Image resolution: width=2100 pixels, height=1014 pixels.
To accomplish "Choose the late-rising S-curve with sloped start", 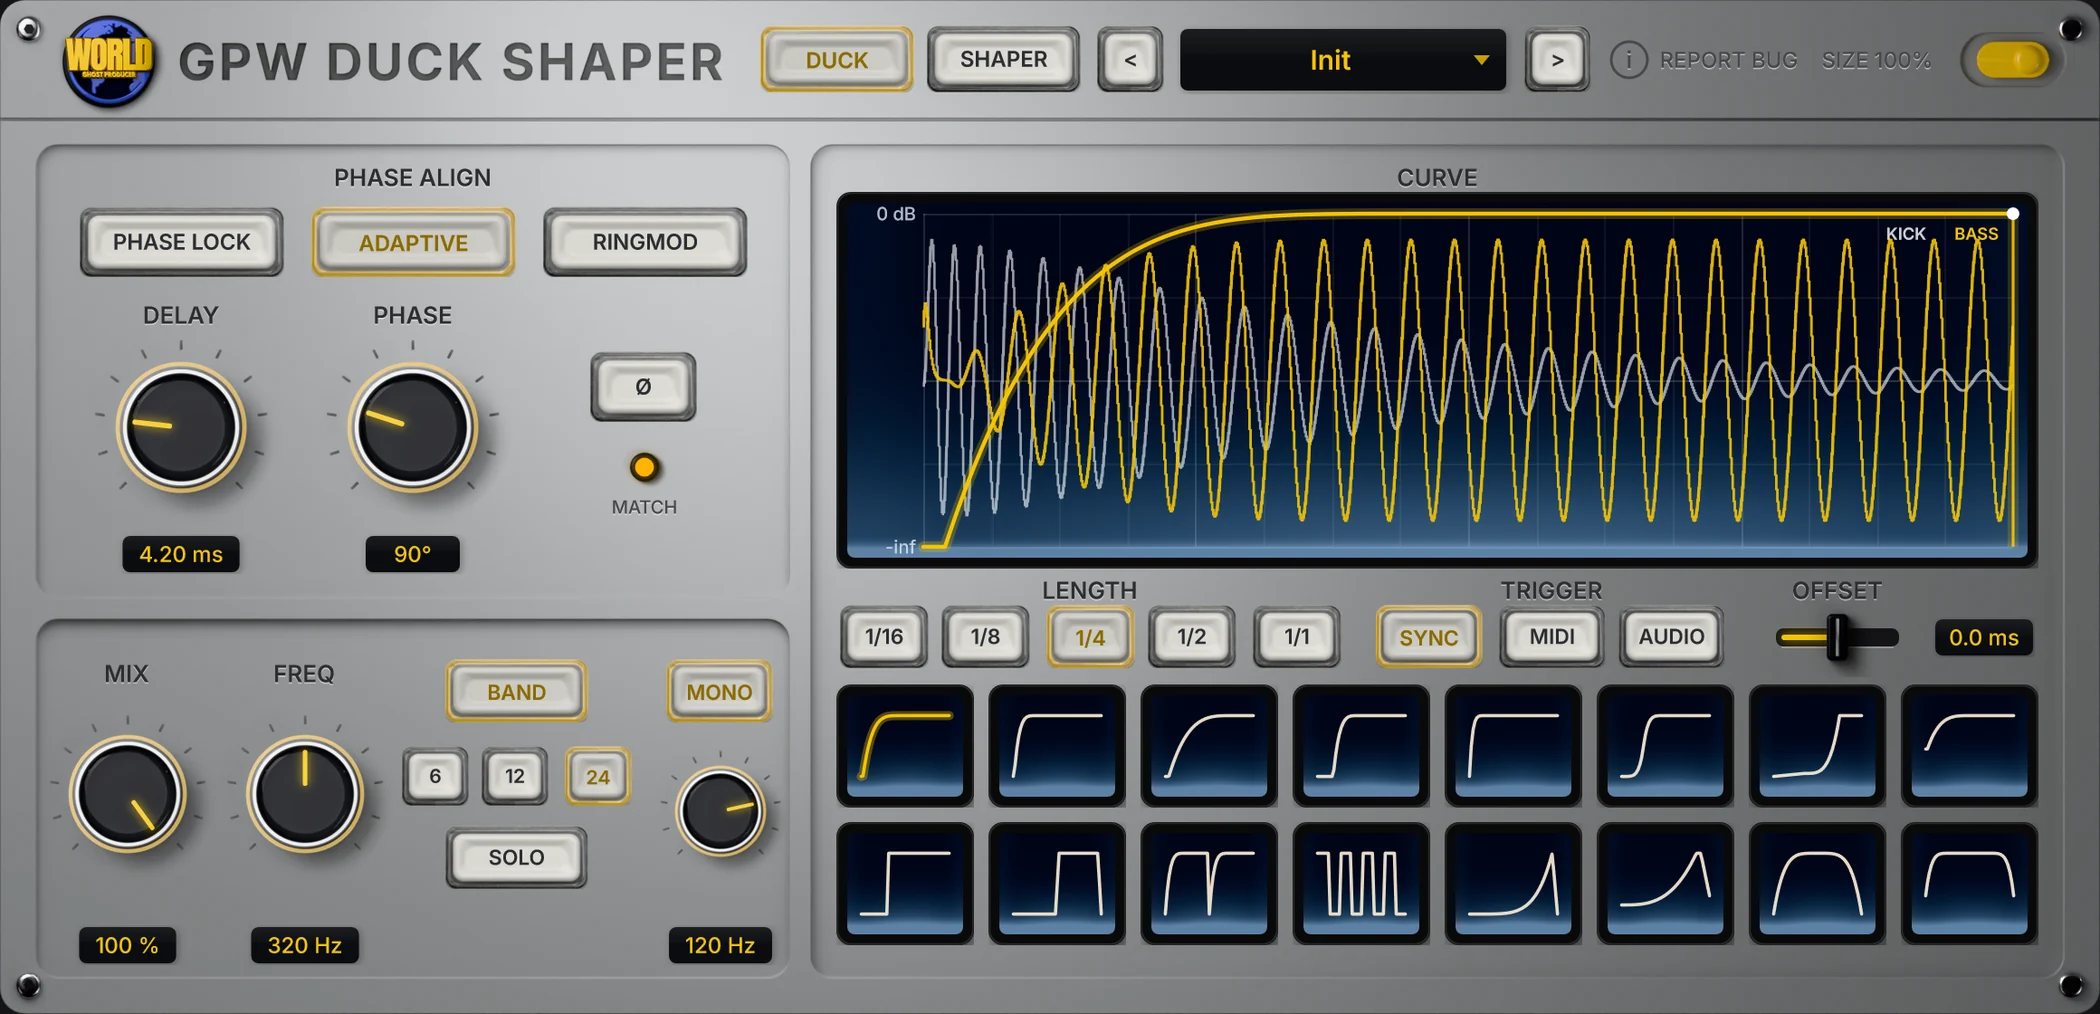I will (x=1817, y=746).
